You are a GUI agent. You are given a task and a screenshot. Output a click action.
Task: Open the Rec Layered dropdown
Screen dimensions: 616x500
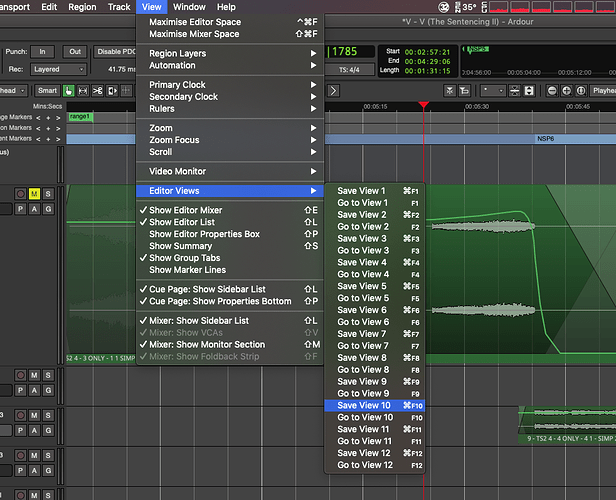click(x=60, y=69)
